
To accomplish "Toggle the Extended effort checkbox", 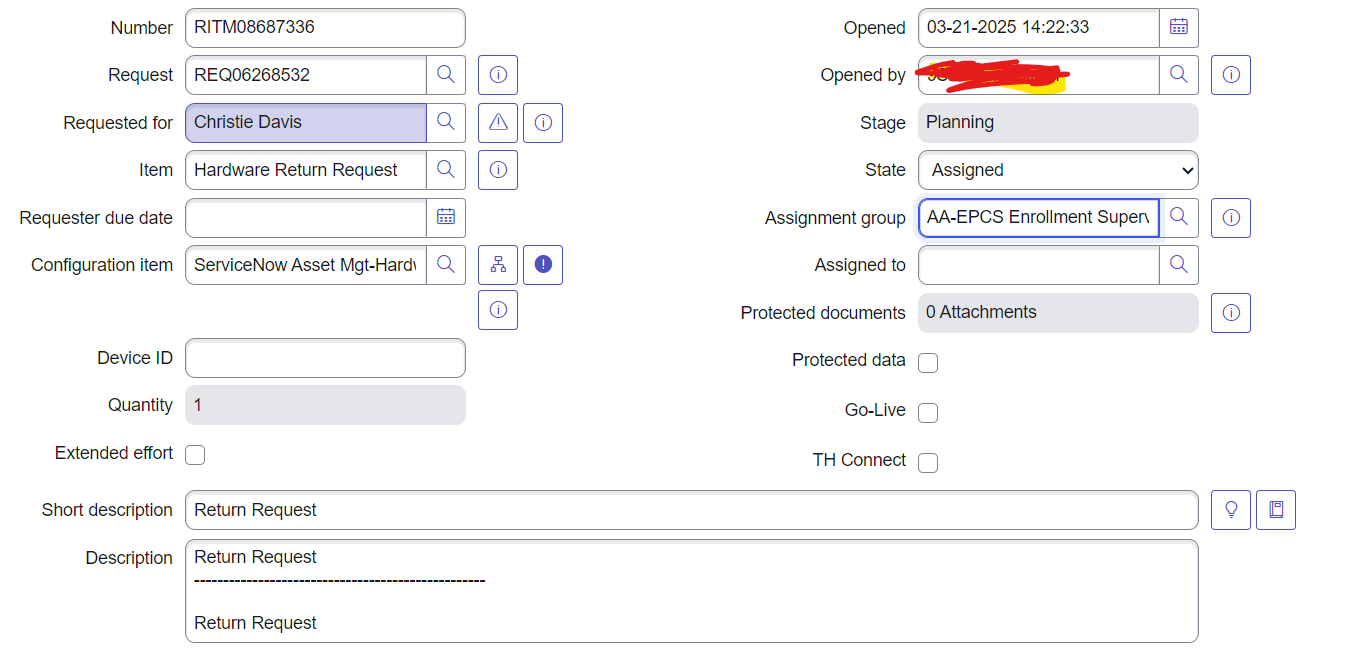I will point(195,455).
